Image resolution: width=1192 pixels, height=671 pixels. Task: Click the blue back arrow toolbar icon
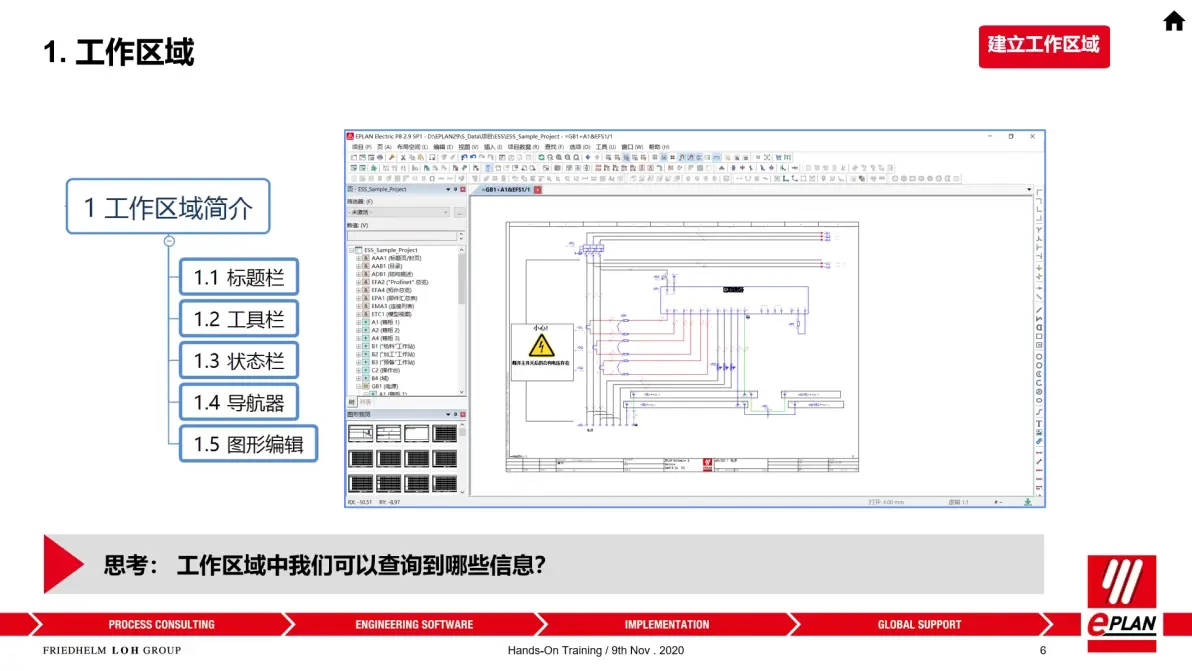(x=588, y=157)
